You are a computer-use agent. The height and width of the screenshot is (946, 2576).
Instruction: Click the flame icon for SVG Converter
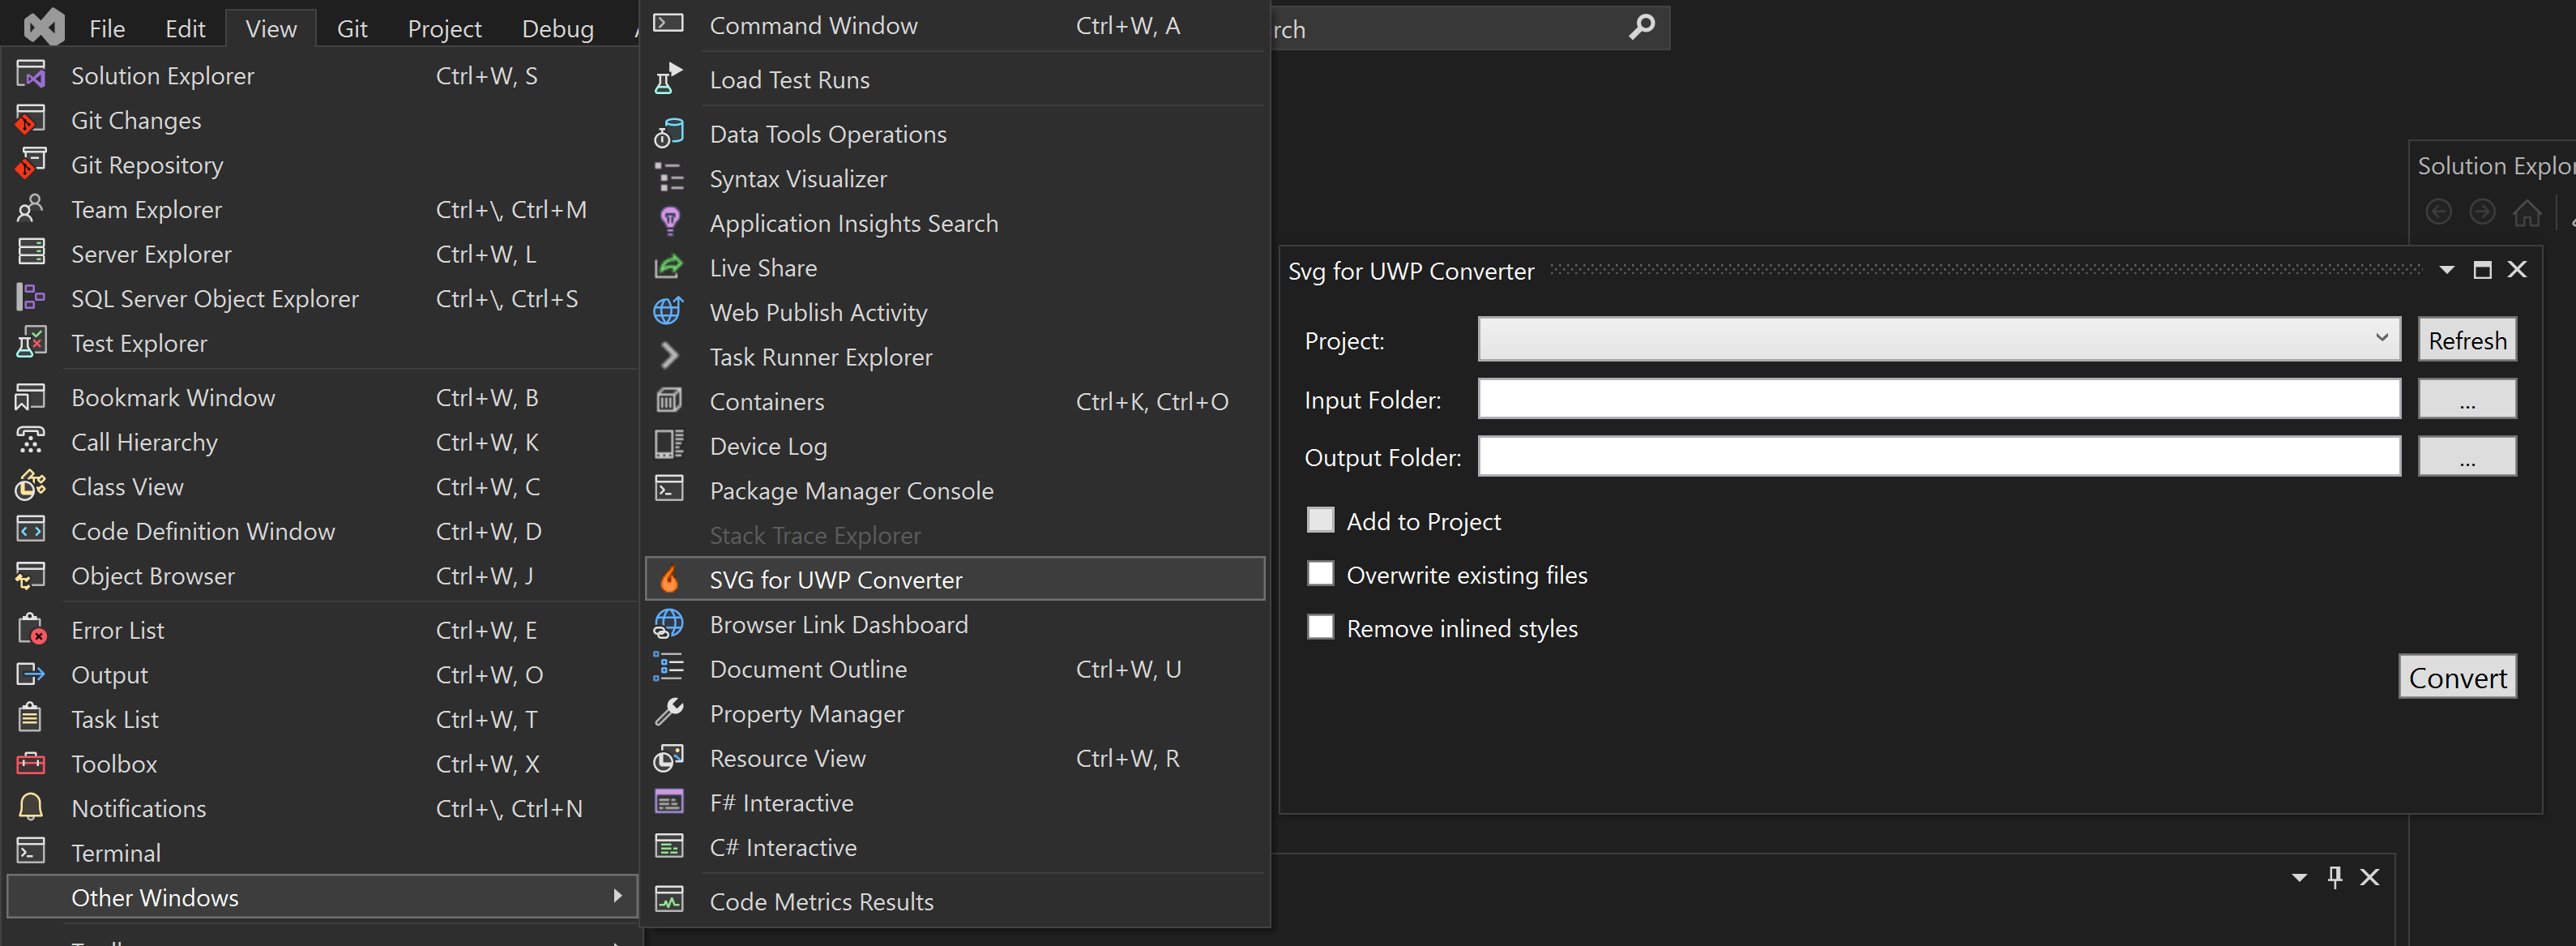click(669, 580)
